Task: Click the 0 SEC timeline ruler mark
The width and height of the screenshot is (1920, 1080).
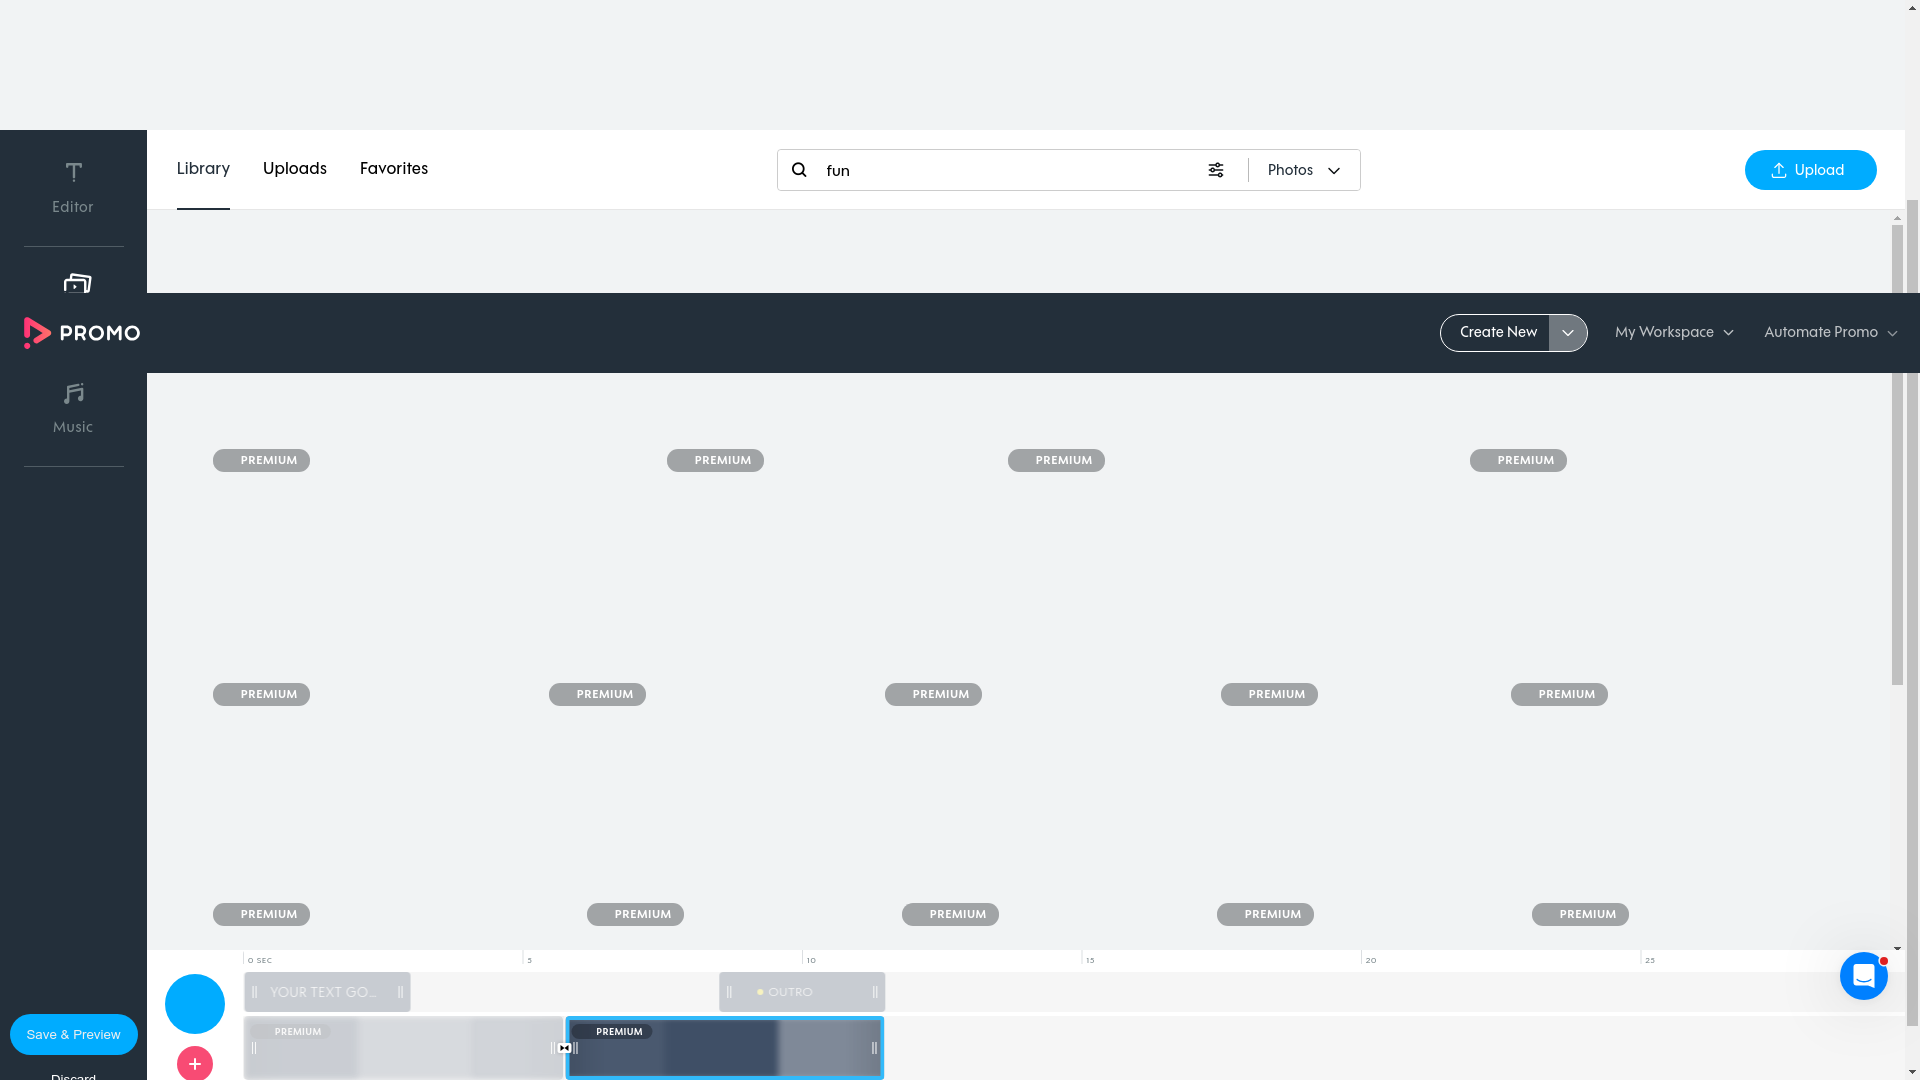Action: 260,960
